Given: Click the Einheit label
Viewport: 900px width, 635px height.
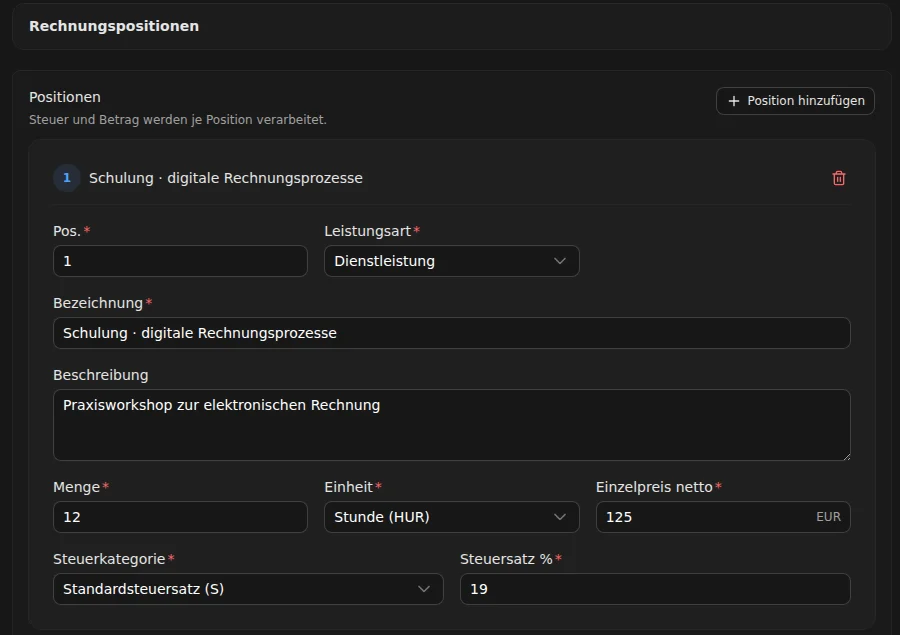Looking at the screenshot, I should tap(348, 487).
